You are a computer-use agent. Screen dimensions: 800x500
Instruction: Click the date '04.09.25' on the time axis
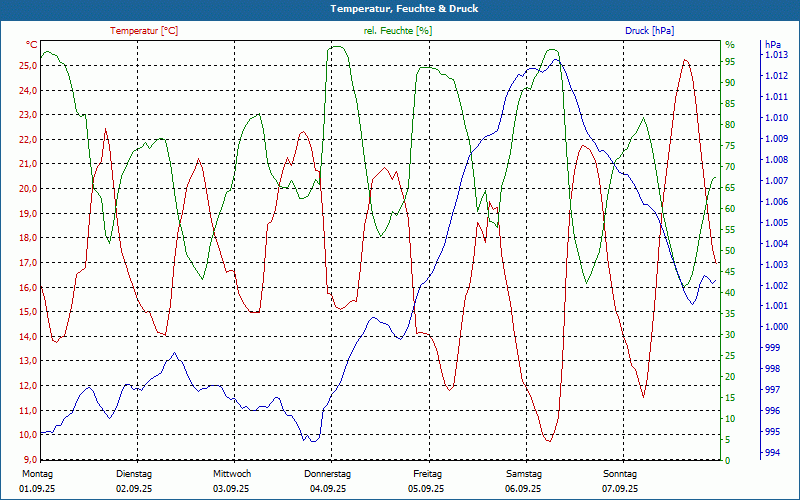click(x=328, y=489)
